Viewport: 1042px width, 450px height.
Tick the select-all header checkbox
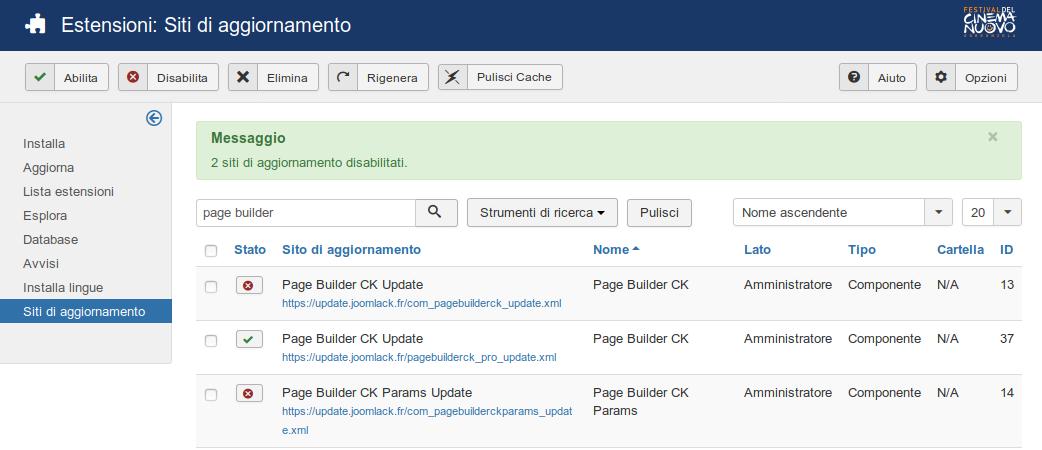[211, 251]
